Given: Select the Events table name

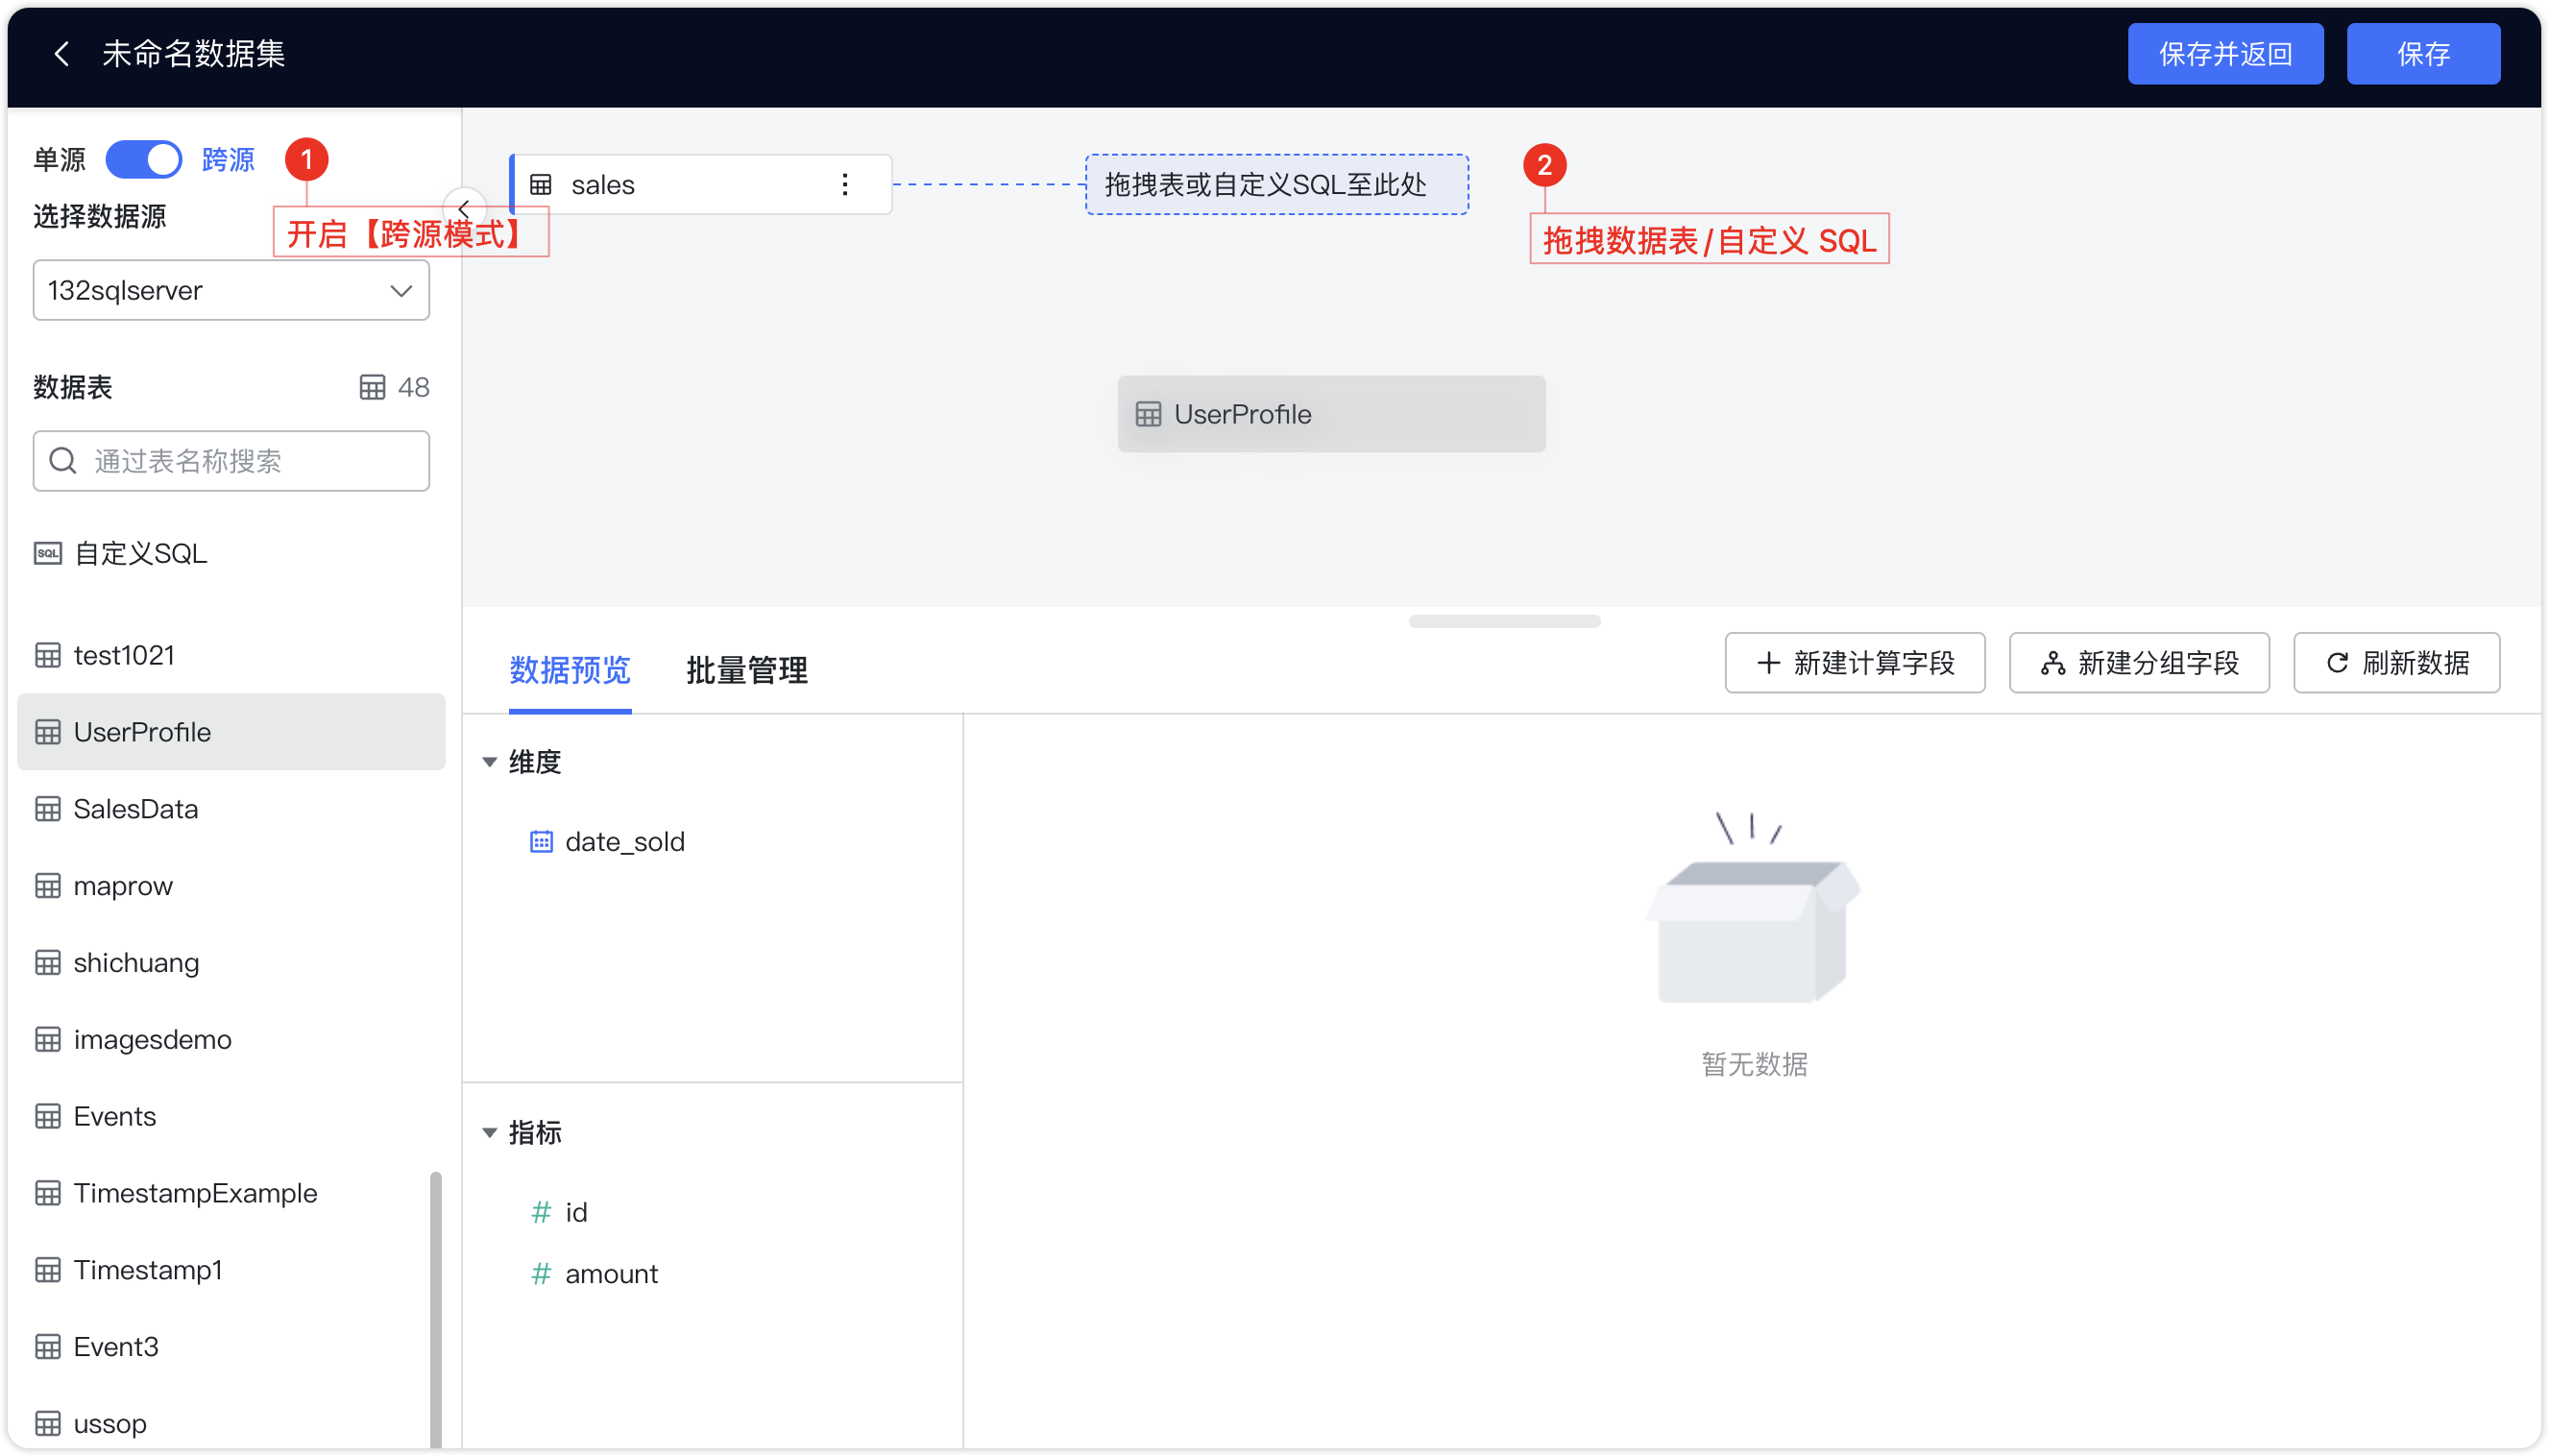Looking at the screenshot, I should point(115,1117).
